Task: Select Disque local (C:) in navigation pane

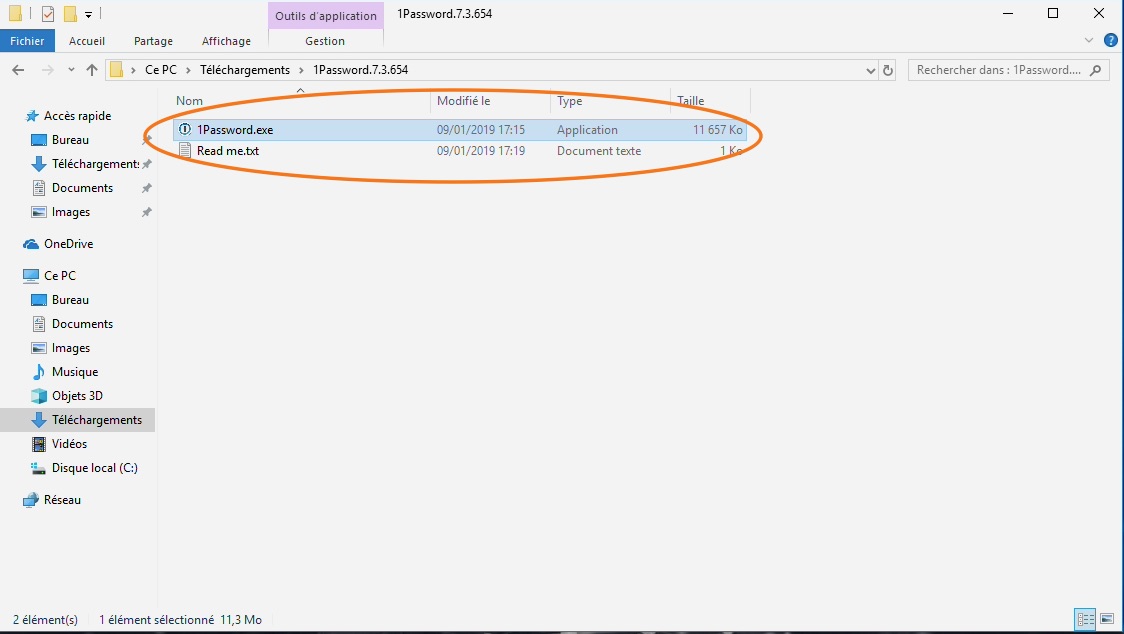Action: pyautogui.click(x=94, y=468)
